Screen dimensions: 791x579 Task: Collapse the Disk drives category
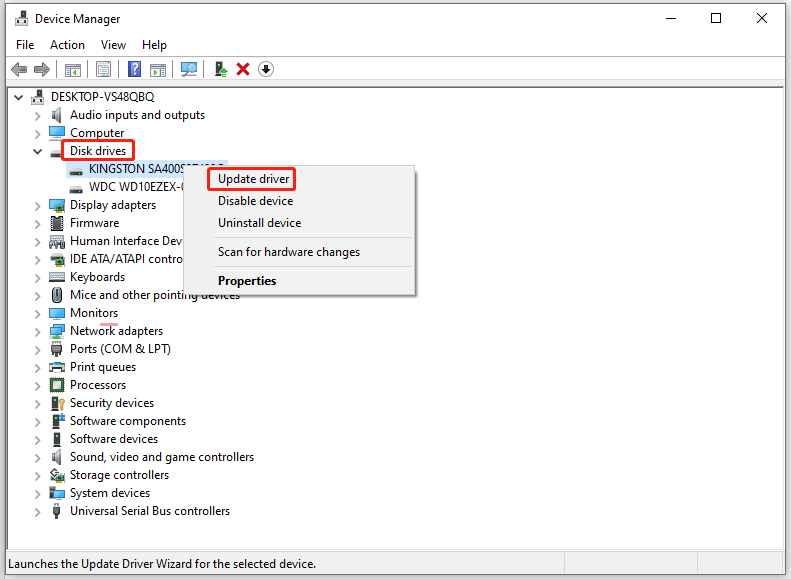tap(37, 151)
